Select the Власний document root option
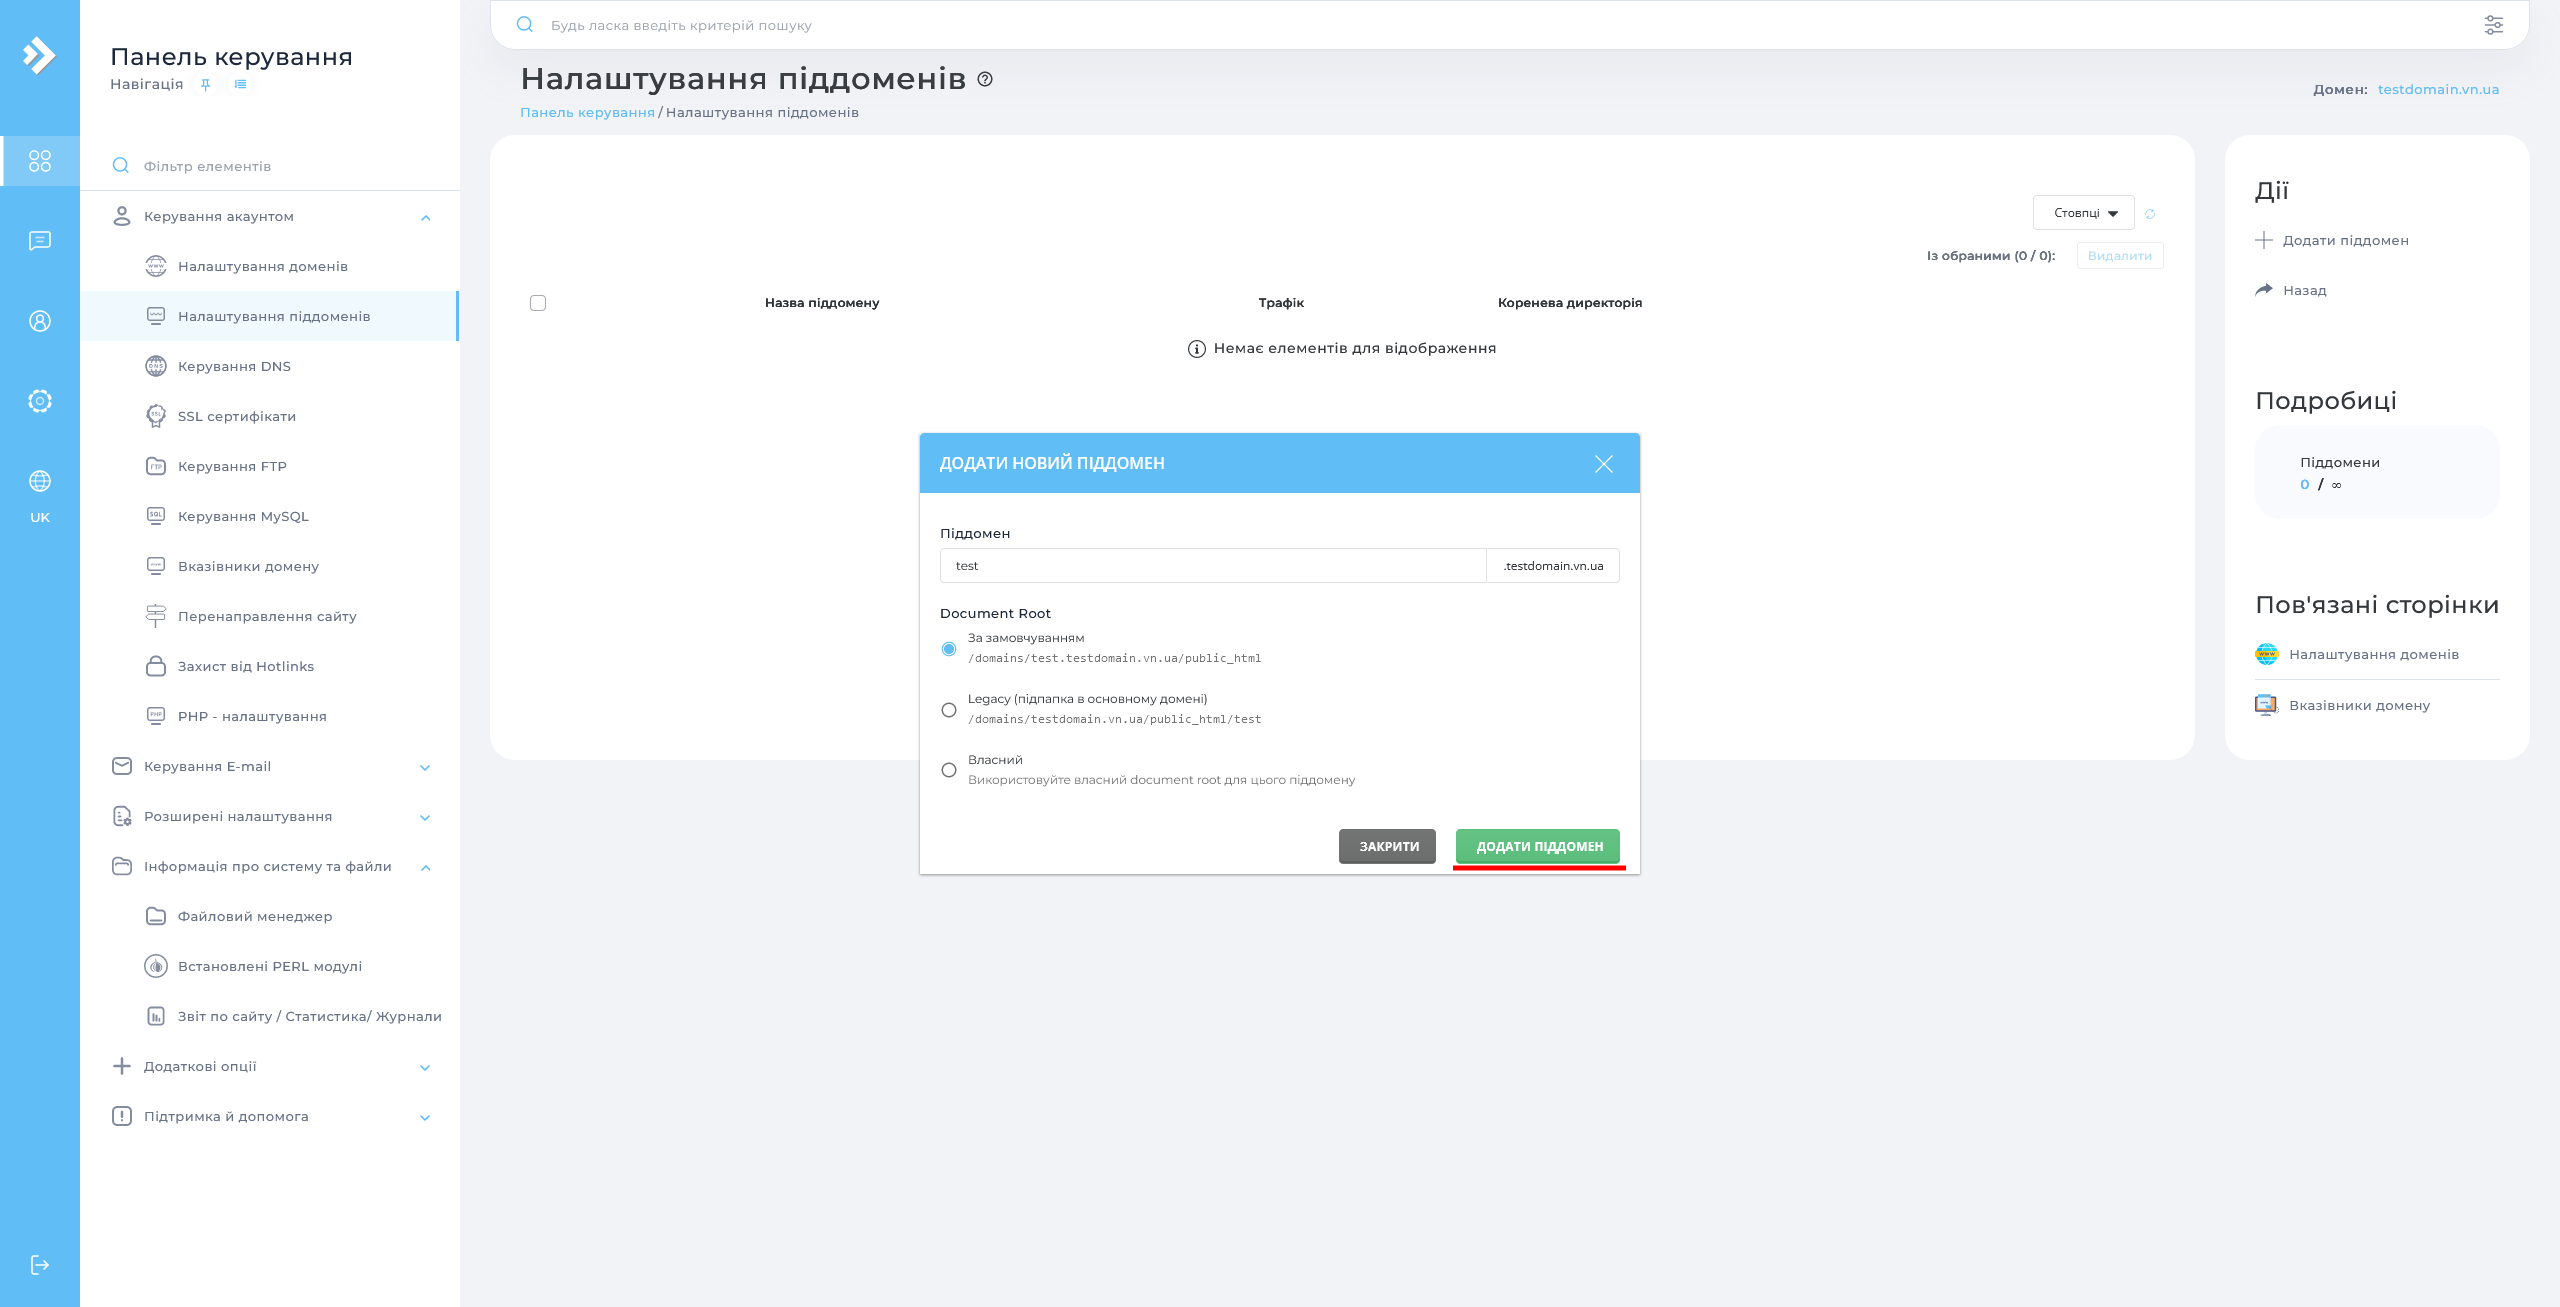2560x1307 pixels. click(x=947, y=770)
